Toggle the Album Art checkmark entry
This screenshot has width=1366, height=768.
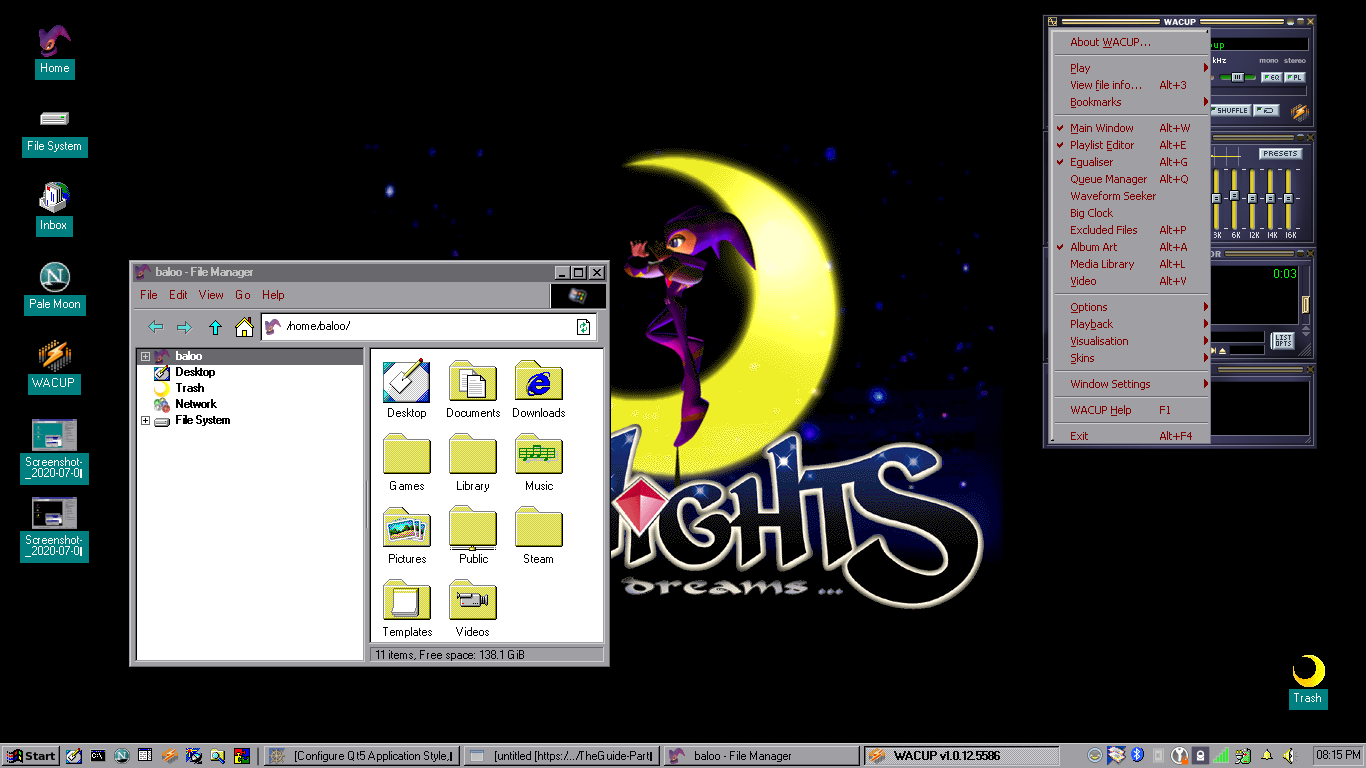[1131, 247]
